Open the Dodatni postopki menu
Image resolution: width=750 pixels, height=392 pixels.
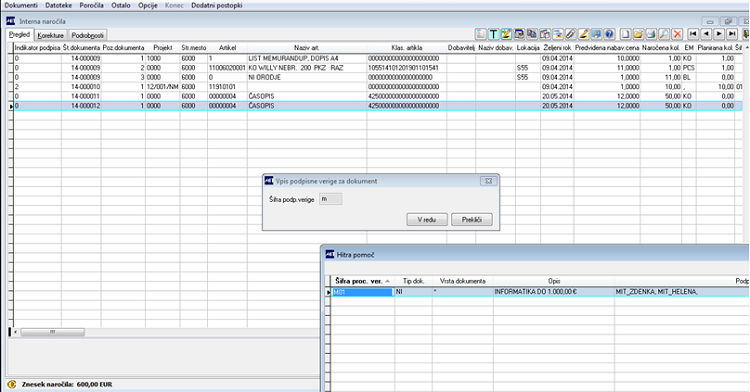217,5
